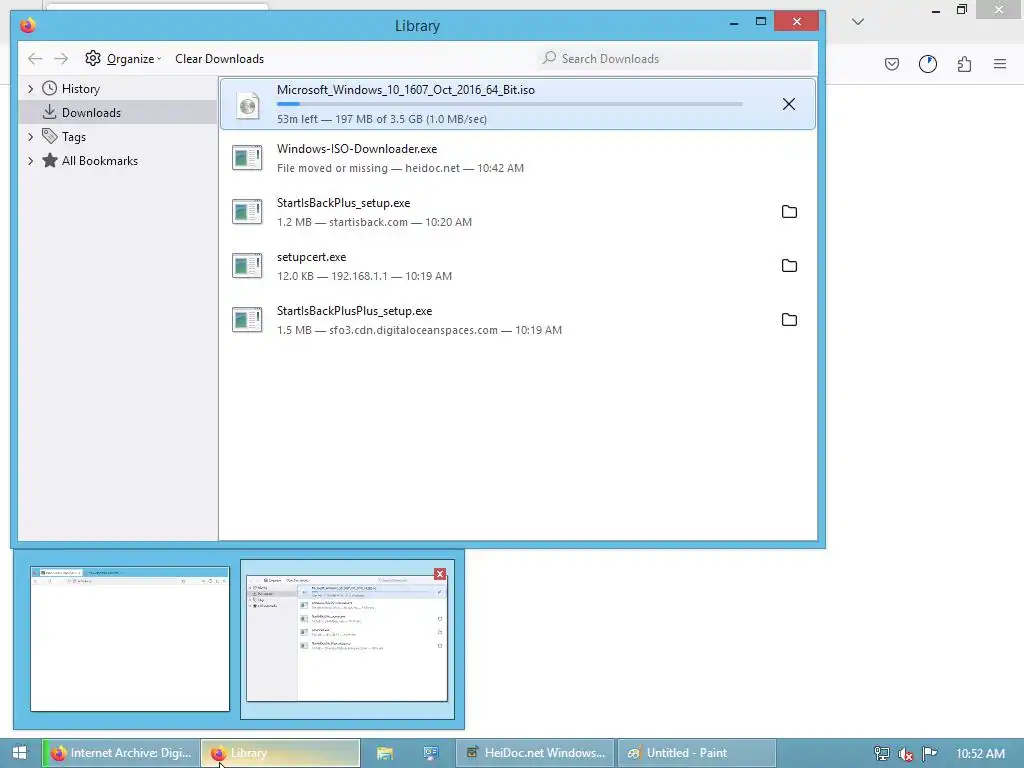The image size is (1024, 768).
Task: Open Firefox downloads progress indicator
Action: (x=928, y=64)
